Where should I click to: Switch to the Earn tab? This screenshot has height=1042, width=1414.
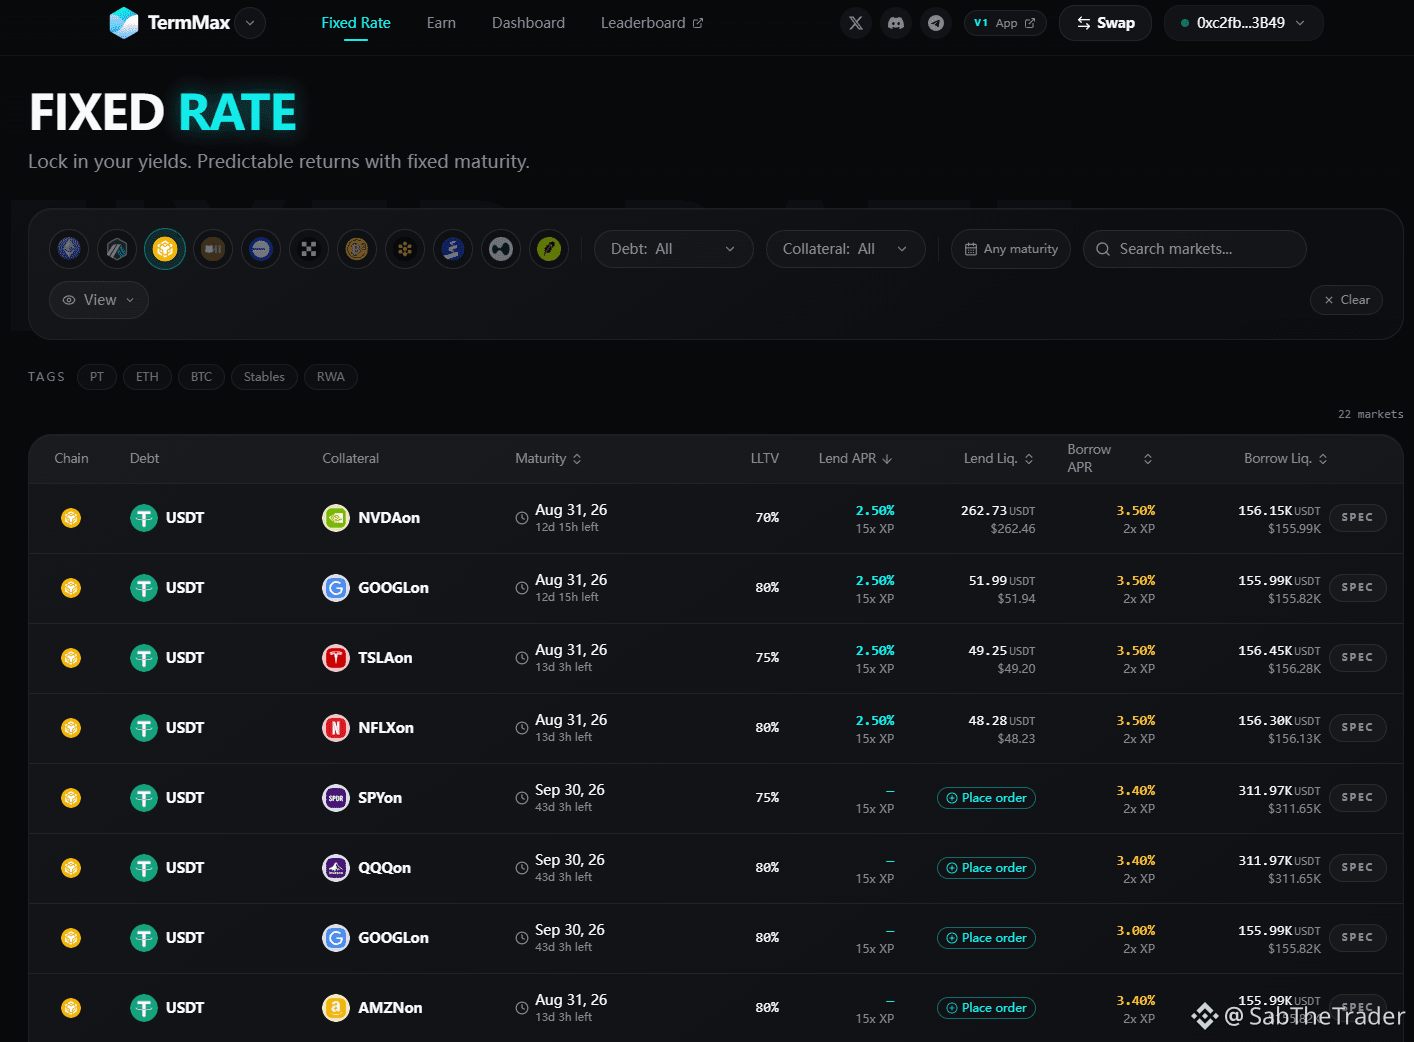[x=441, y=23]
